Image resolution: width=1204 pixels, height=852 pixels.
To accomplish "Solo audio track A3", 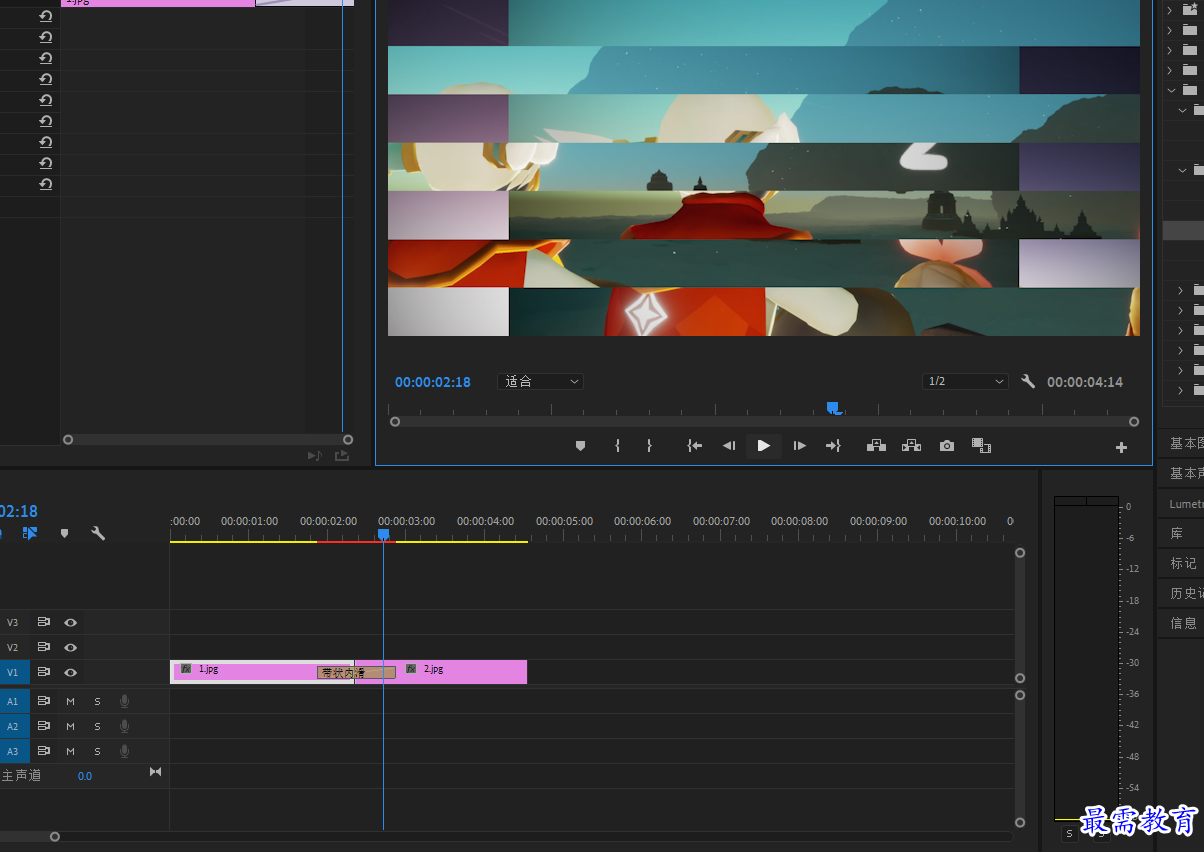I will pos(97,751).
